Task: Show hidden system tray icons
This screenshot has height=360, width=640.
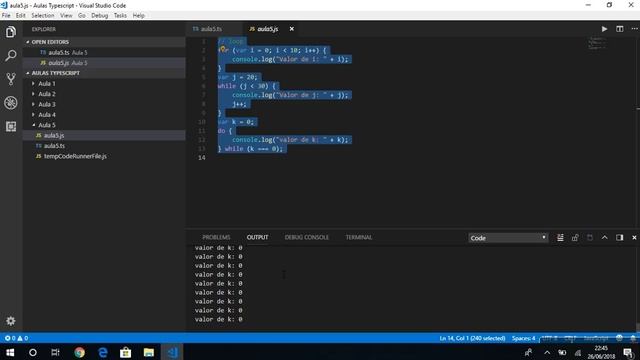Action: point(547,353)
